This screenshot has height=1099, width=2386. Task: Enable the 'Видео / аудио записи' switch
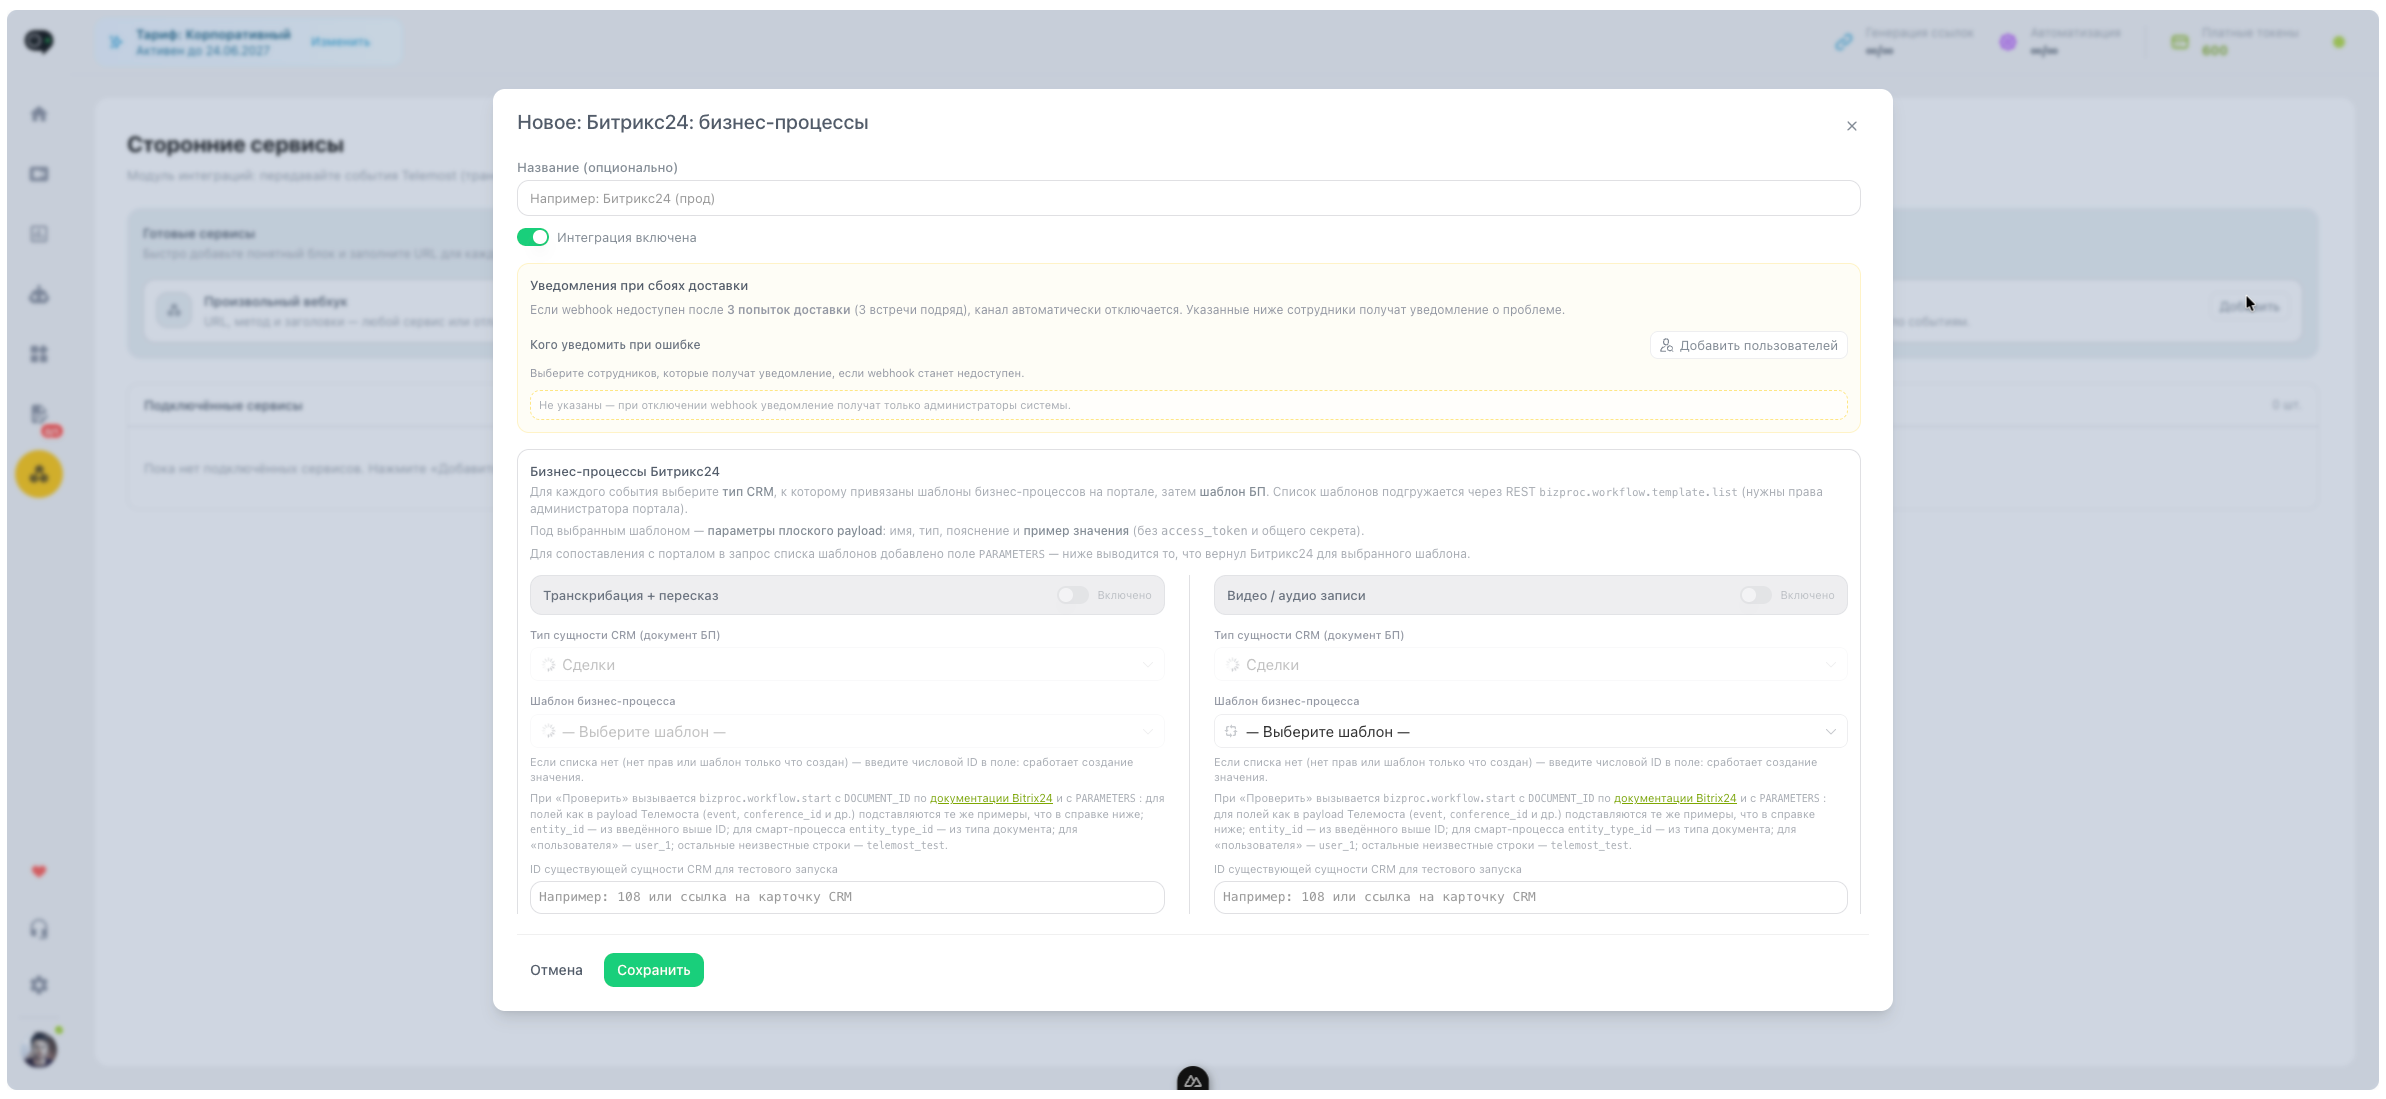[1755, 595]
